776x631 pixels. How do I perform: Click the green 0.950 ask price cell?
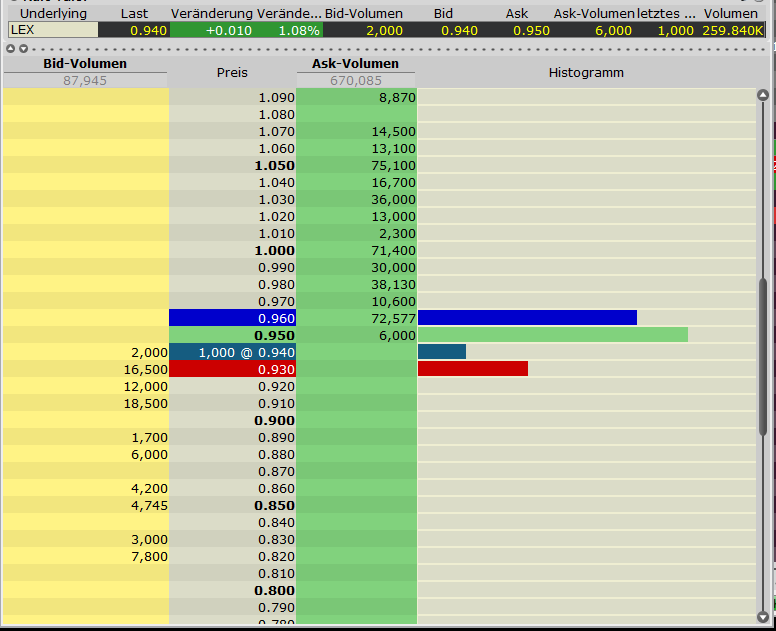tap(232, 335)
